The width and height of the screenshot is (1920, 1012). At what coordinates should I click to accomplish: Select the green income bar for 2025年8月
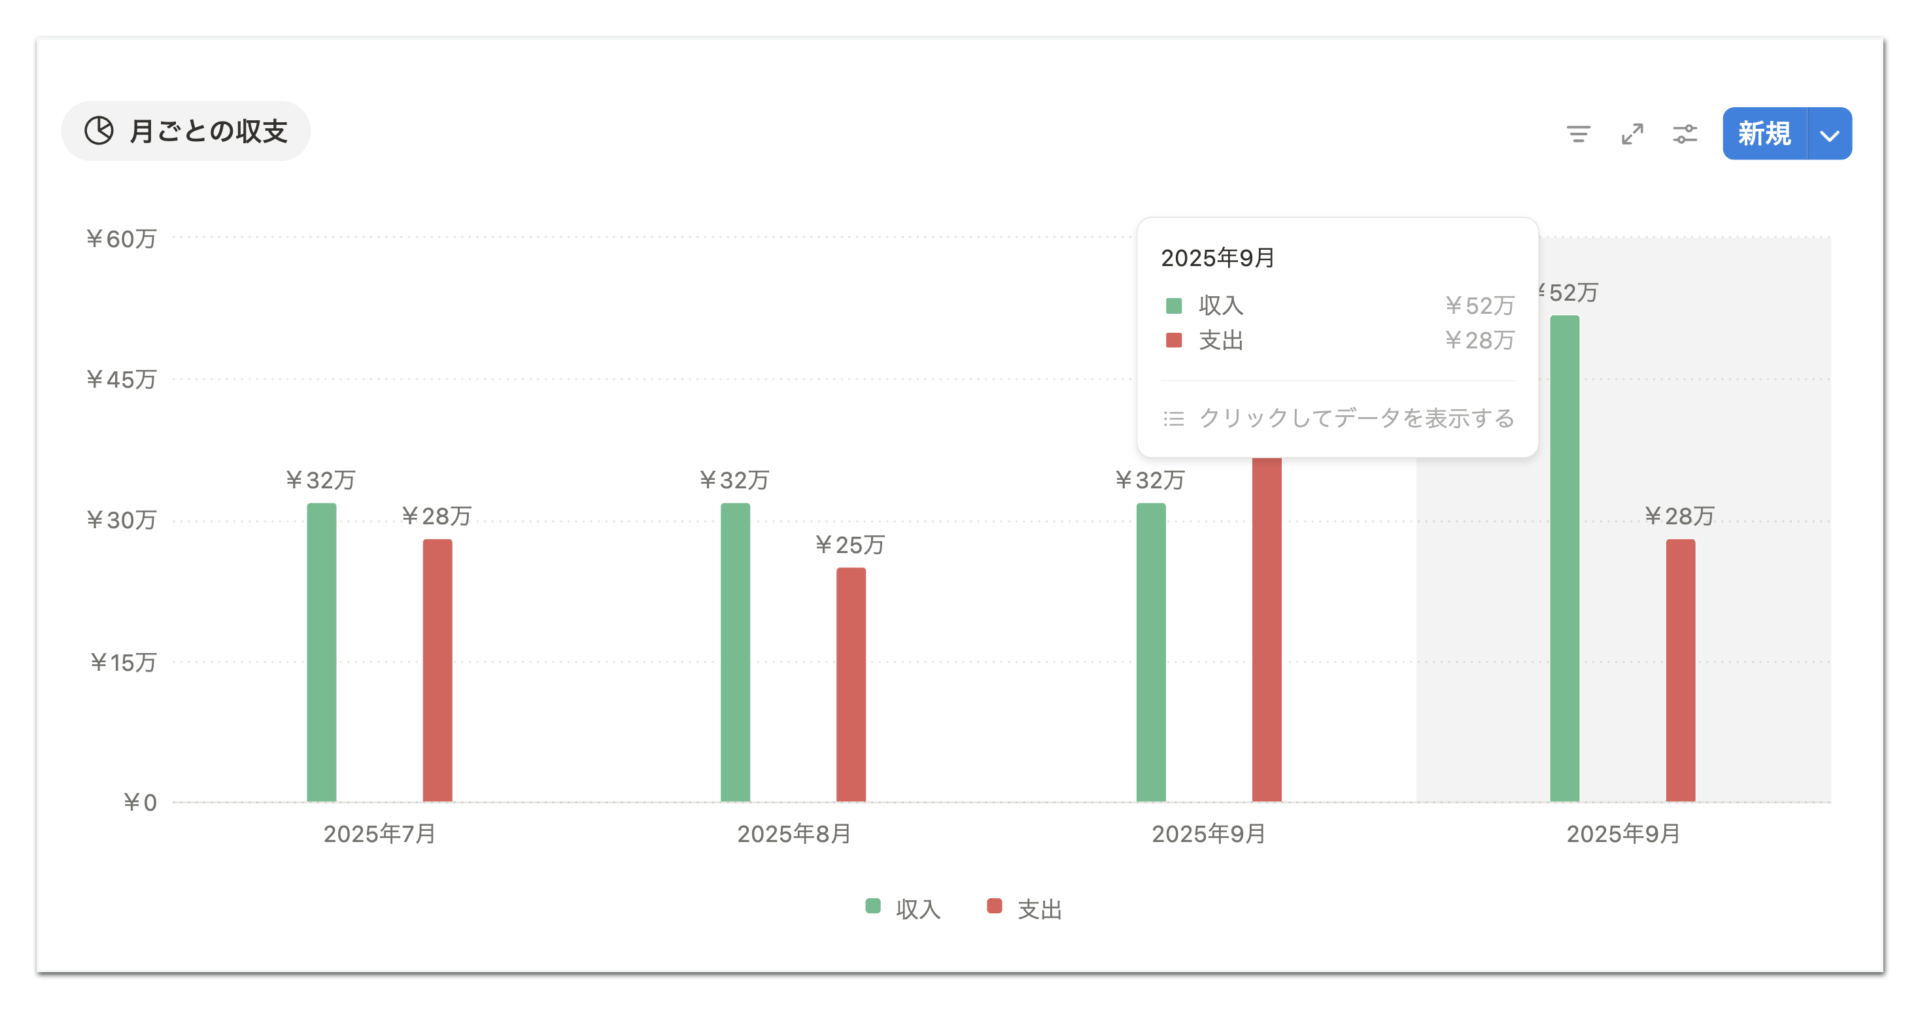(736, 653)
